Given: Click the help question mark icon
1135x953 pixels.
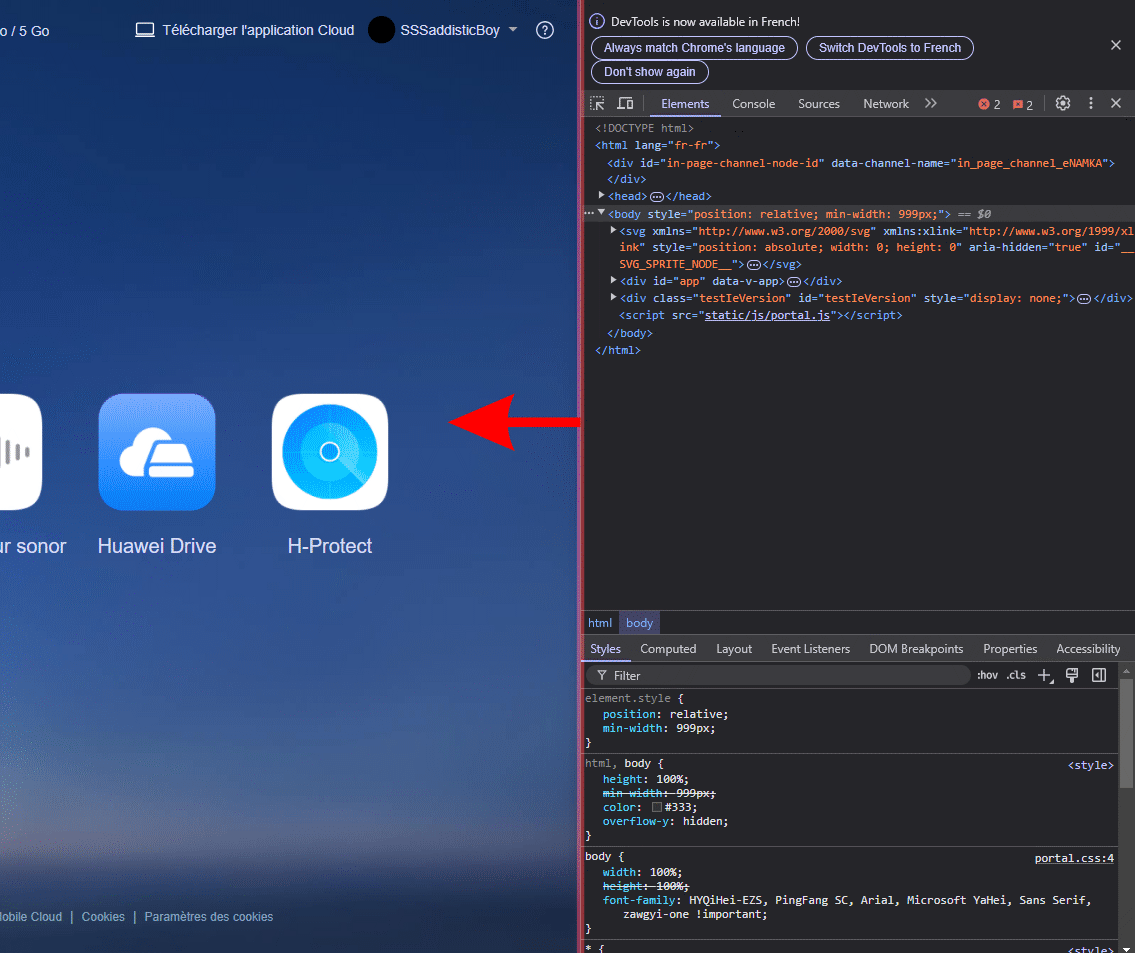Looking at the screenshot, I should click(545, 30).
